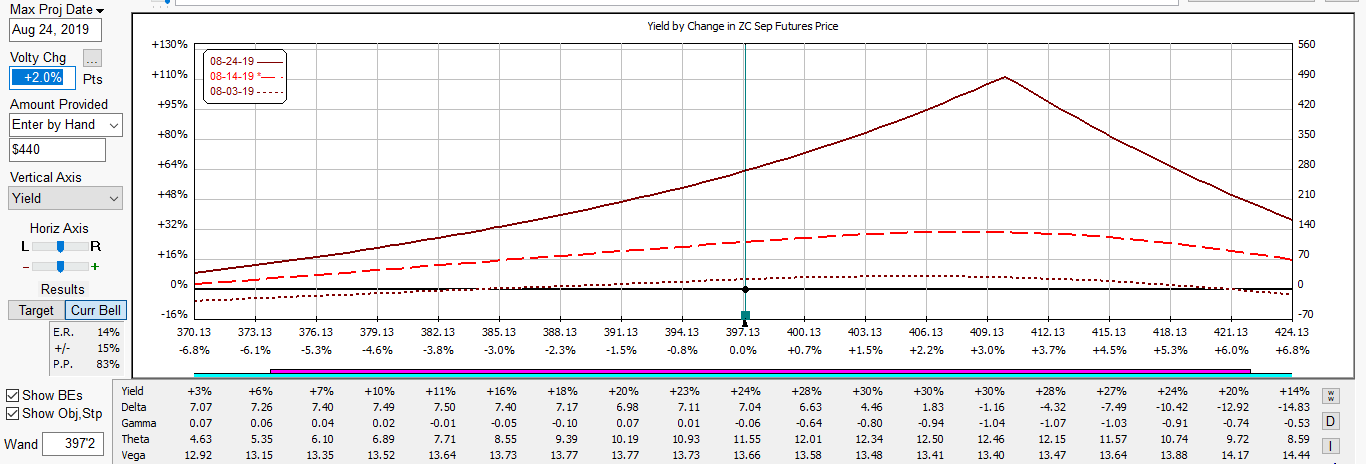Click the L-R horizontal axis slider
Viewport: 1366px width, 464px height.
click(x=60, y=245)
